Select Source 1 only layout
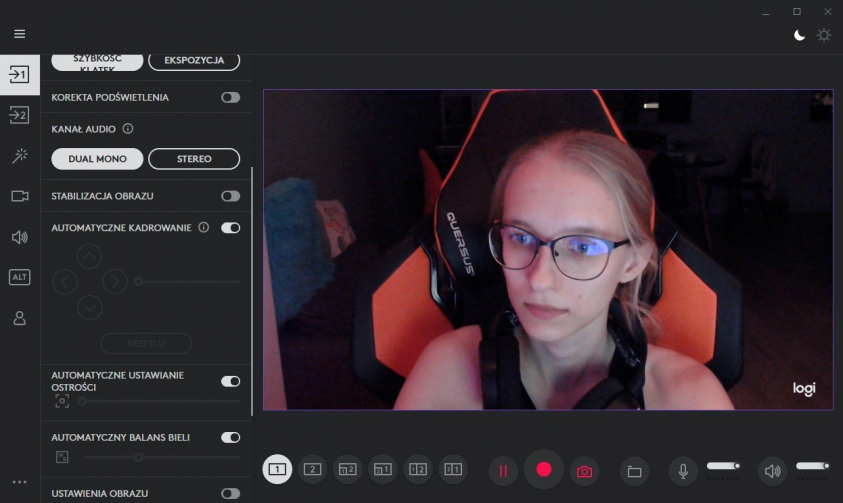 tap(277, 469)
